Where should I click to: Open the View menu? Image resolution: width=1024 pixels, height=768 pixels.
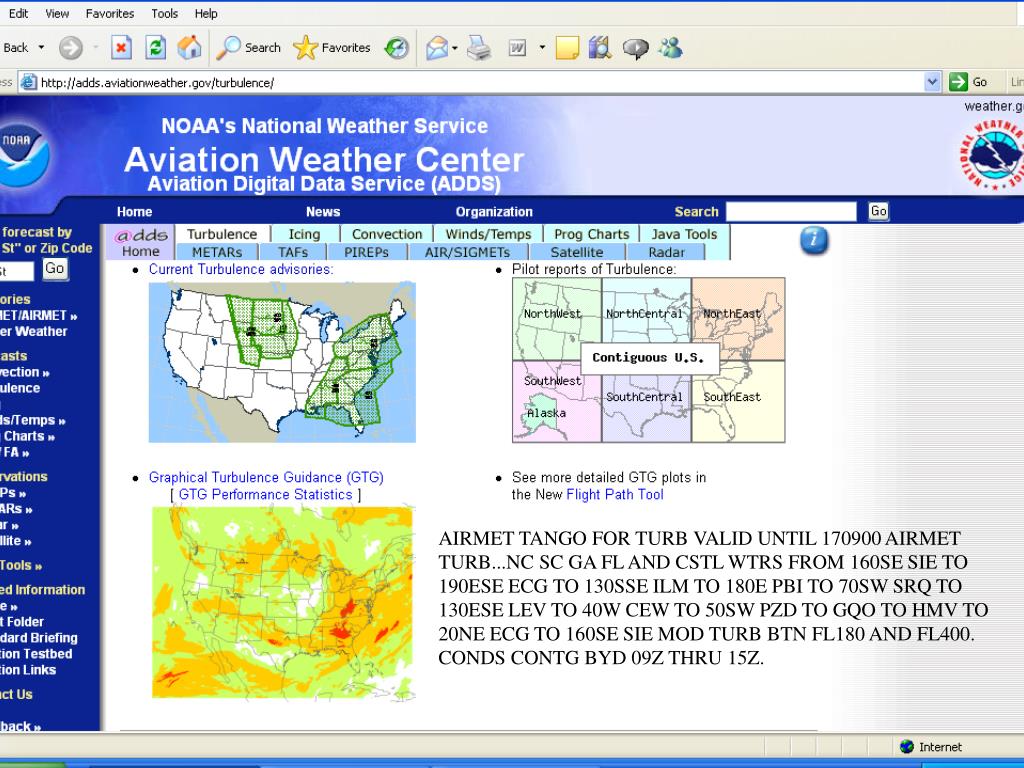(x=57, y=13)
